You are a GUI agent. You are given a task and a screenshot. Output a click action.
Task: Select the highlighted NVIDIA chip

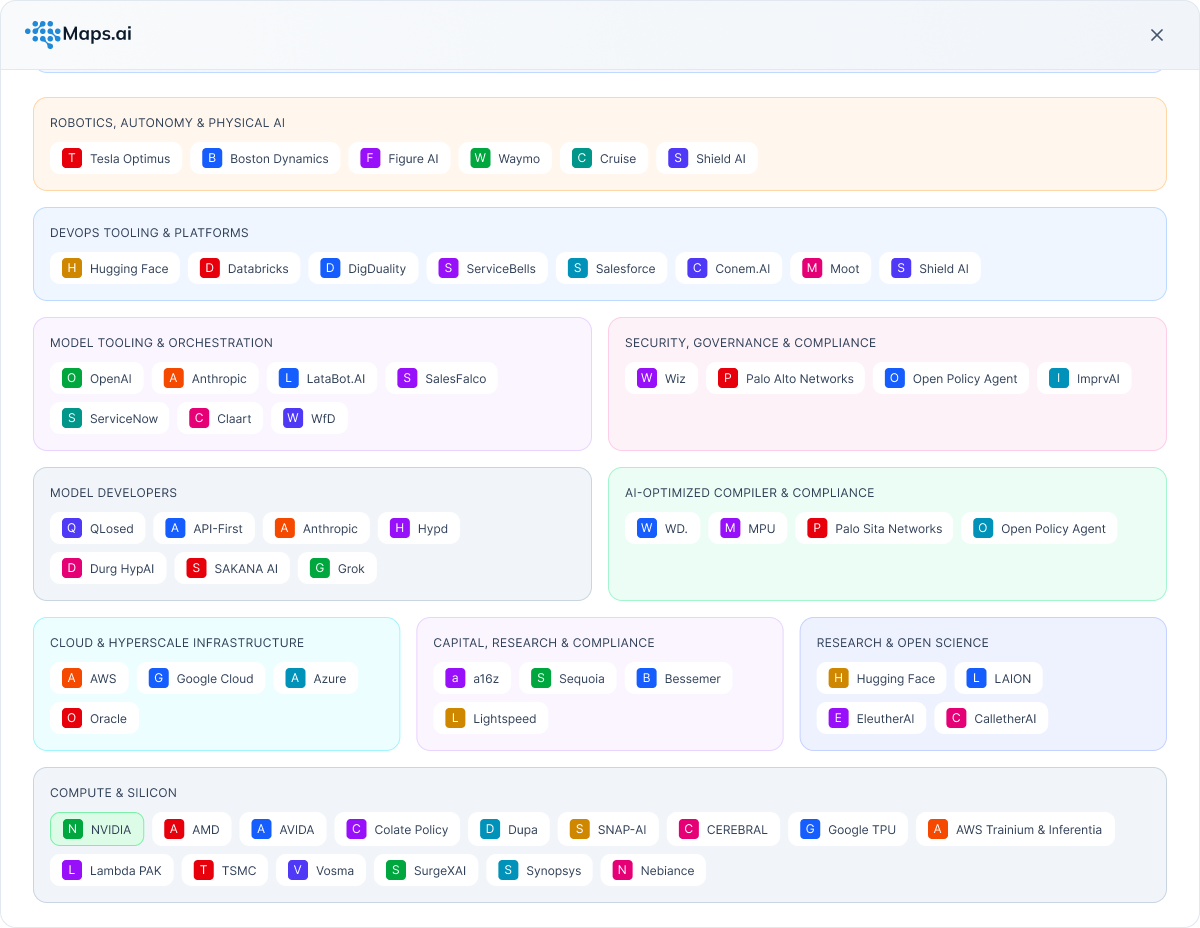(97, 829)
